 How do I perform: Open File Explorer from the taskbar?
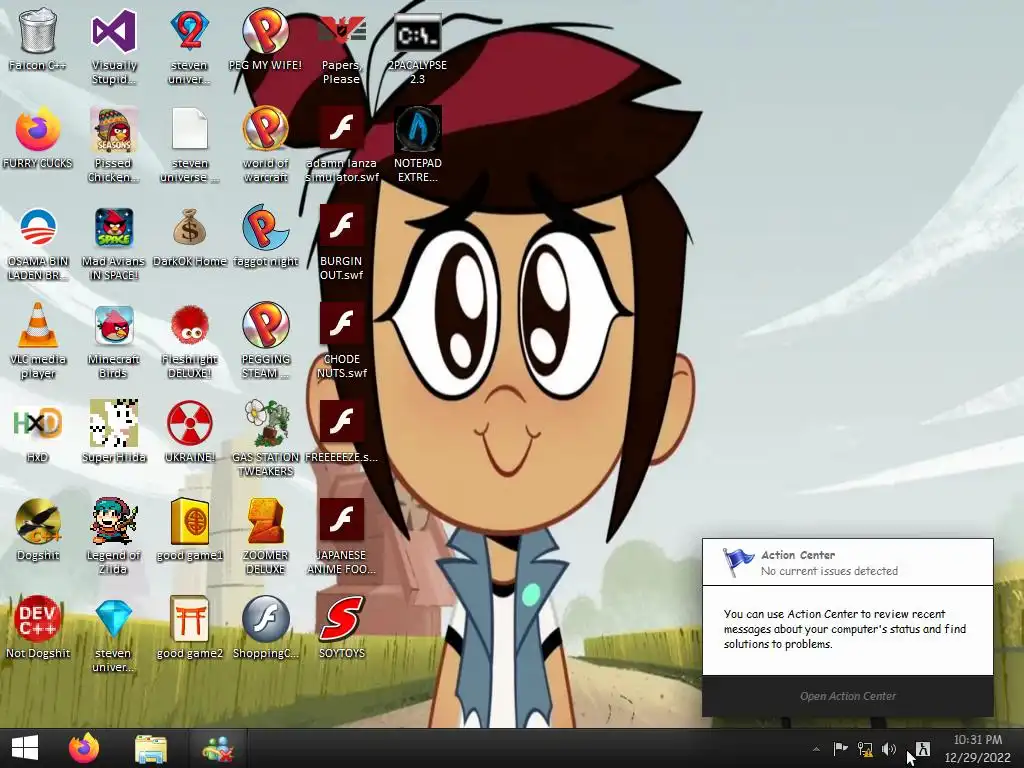tap(151, 748)
